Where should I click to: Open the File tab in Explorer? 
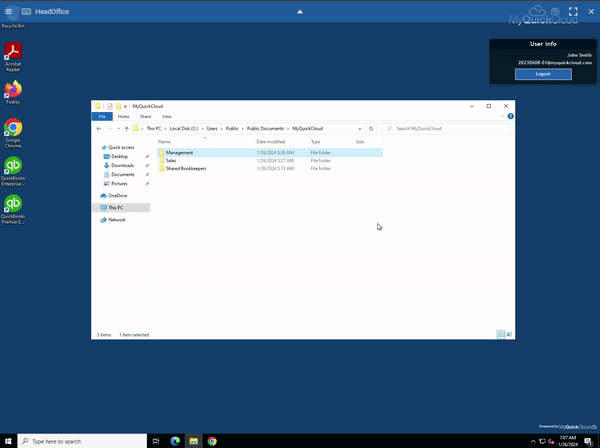[x=102, y=116]
